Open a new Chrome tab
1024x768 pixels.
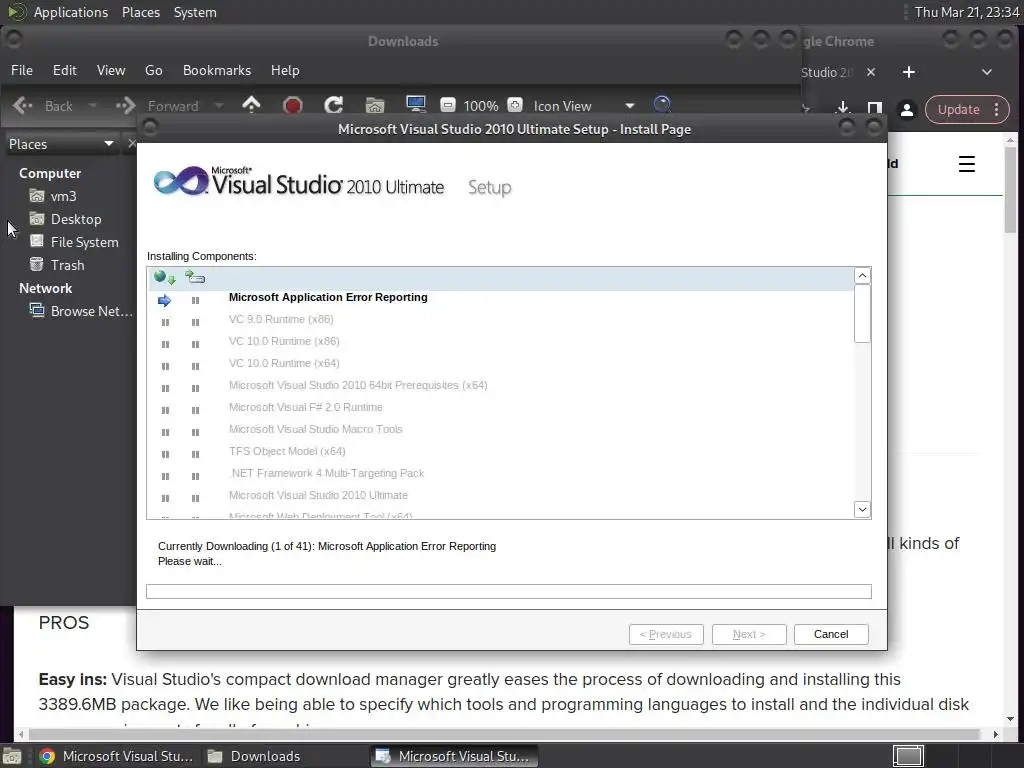(908, 72)
